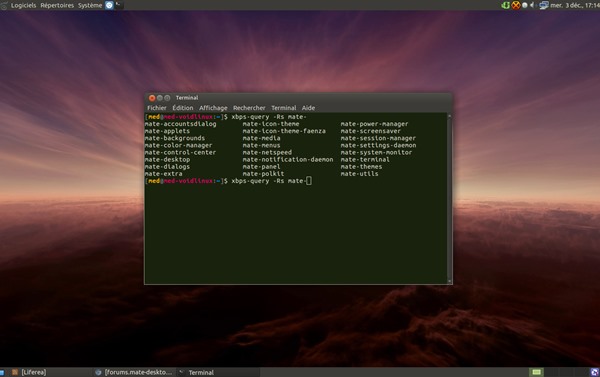Click mate-applets in the terminal output
Viewport: 600px width, 377px height.
click(x=167, y=131)
